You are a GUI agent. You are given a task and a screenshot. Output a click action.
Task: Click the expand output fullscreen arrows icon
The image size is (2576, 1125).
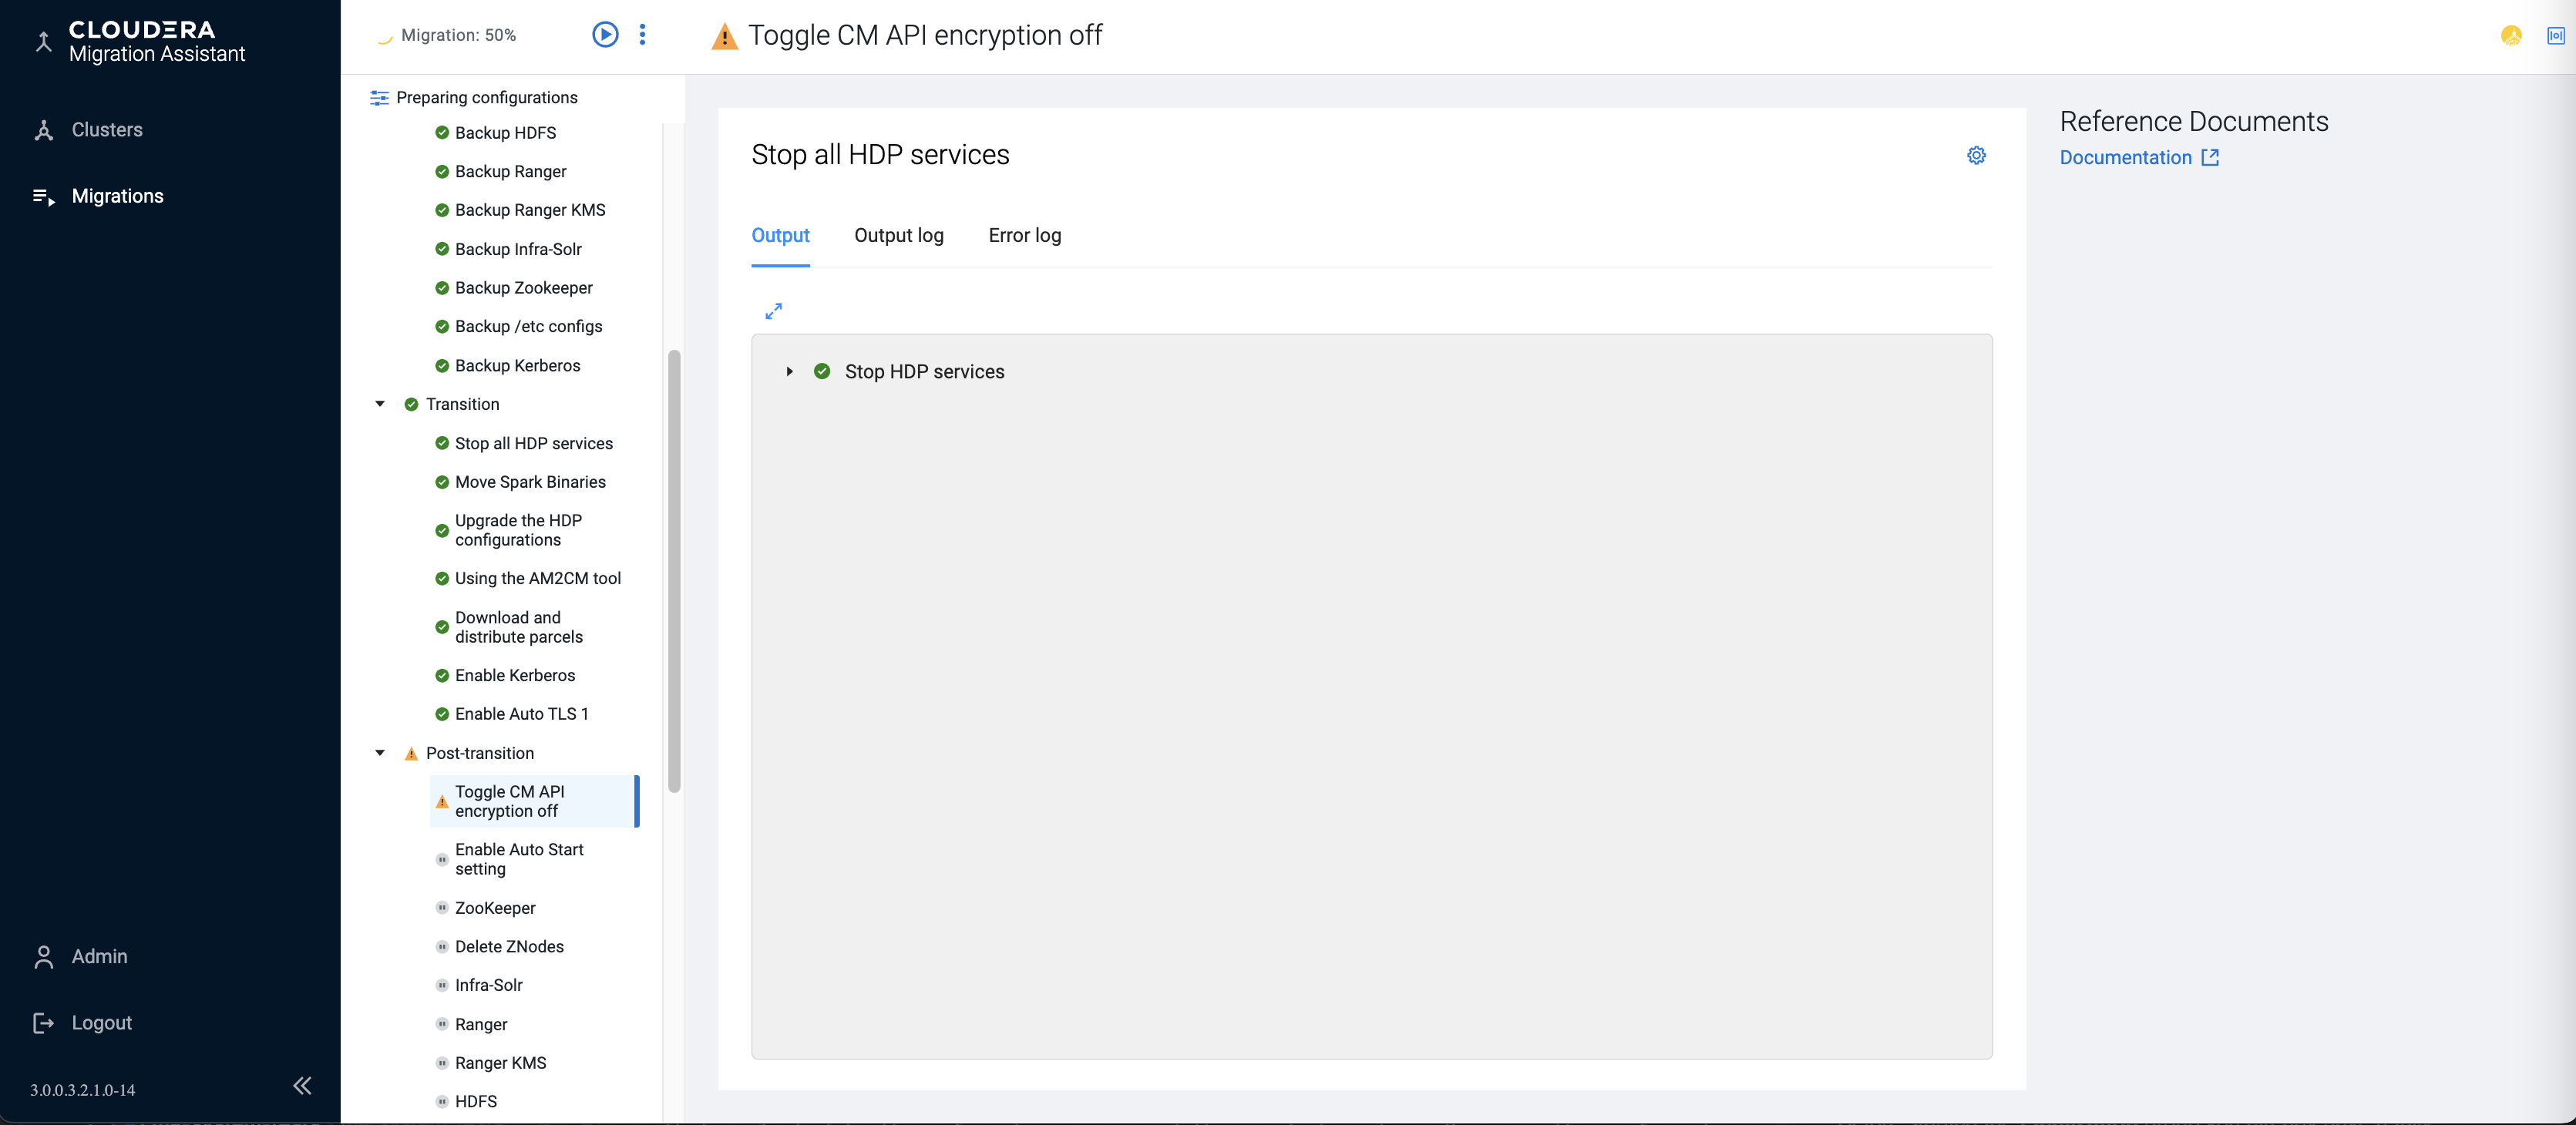click(773, 311)
